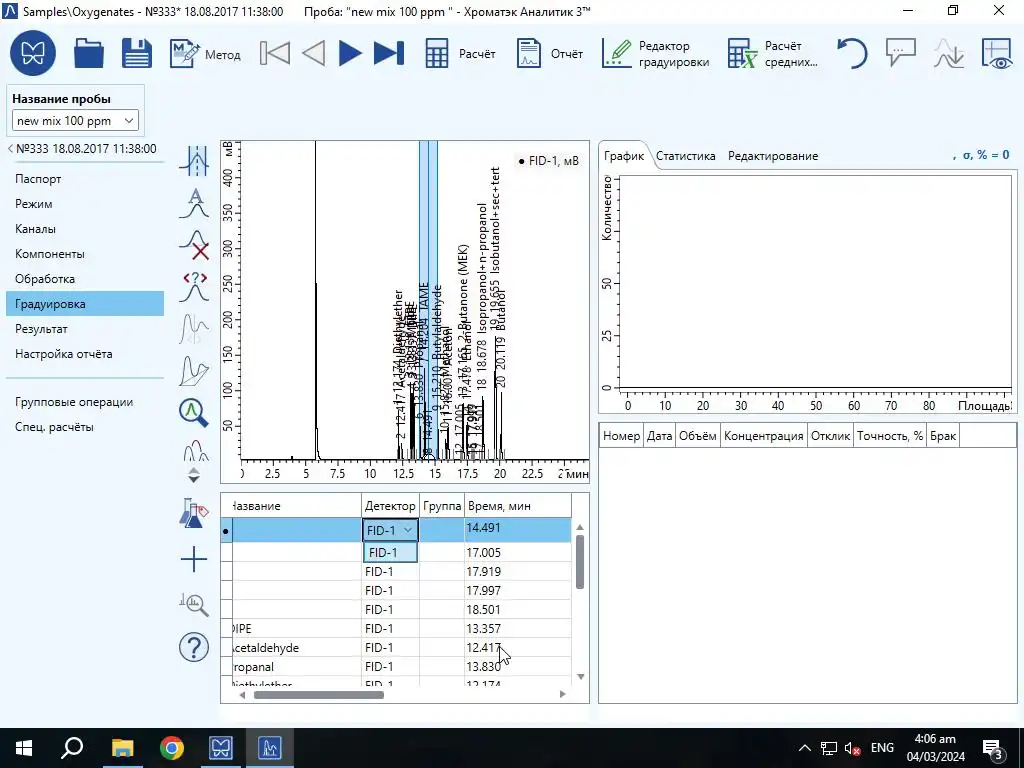Click the 17.919 time cell
Image resolution: width=1024 pixels, height=768 pixels.
coord(518,571)
